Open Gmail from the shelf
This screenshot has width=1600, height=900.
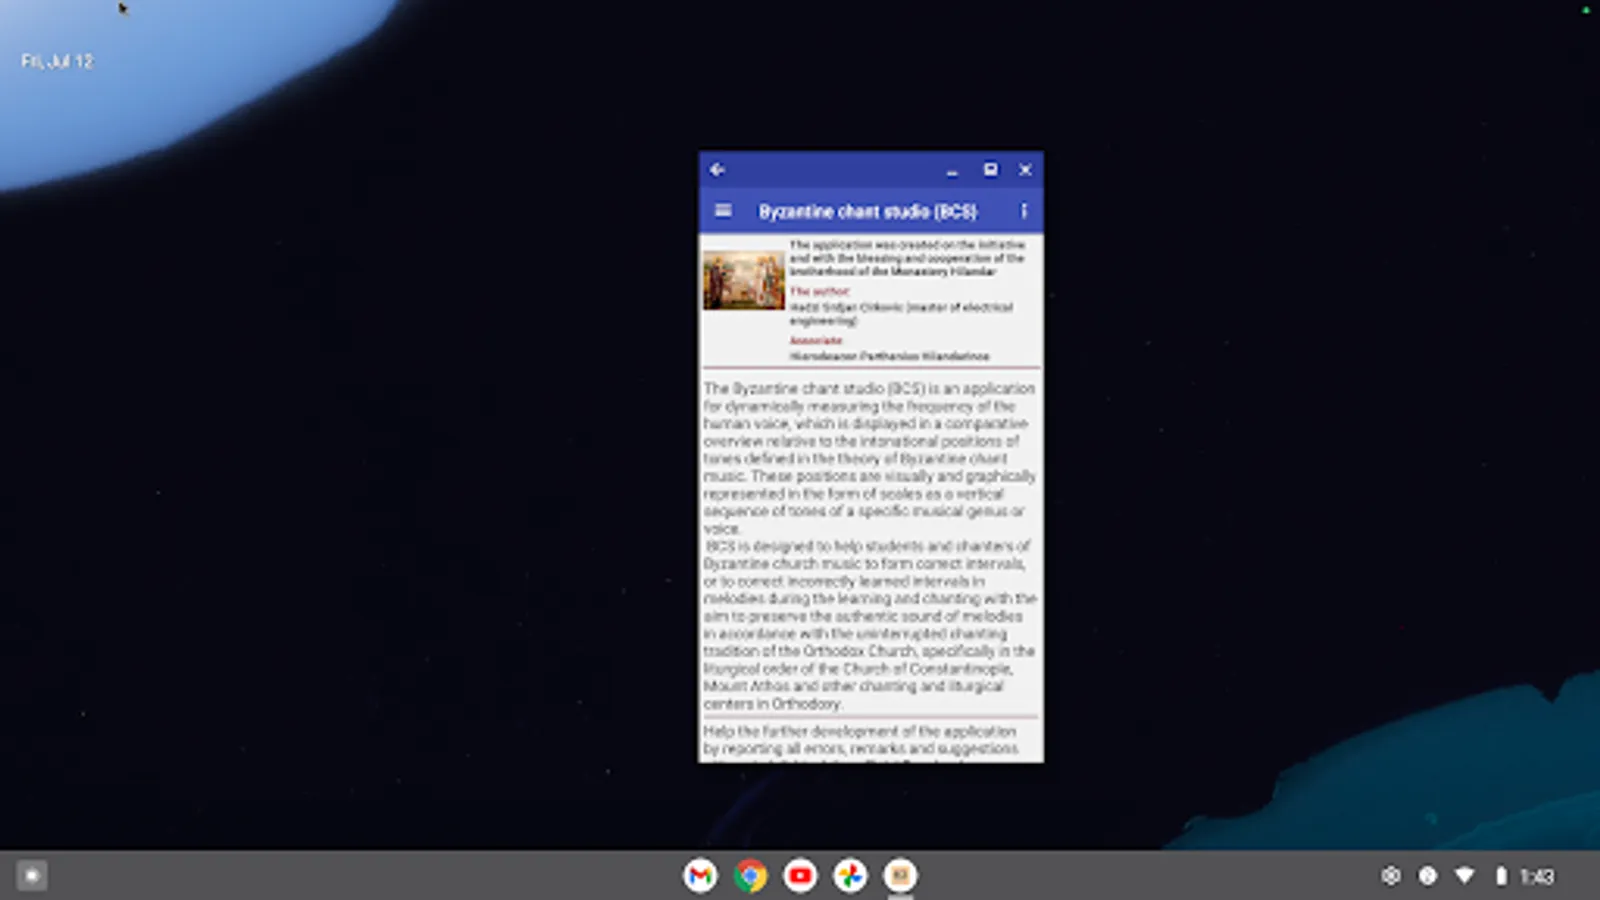(700, 875)
